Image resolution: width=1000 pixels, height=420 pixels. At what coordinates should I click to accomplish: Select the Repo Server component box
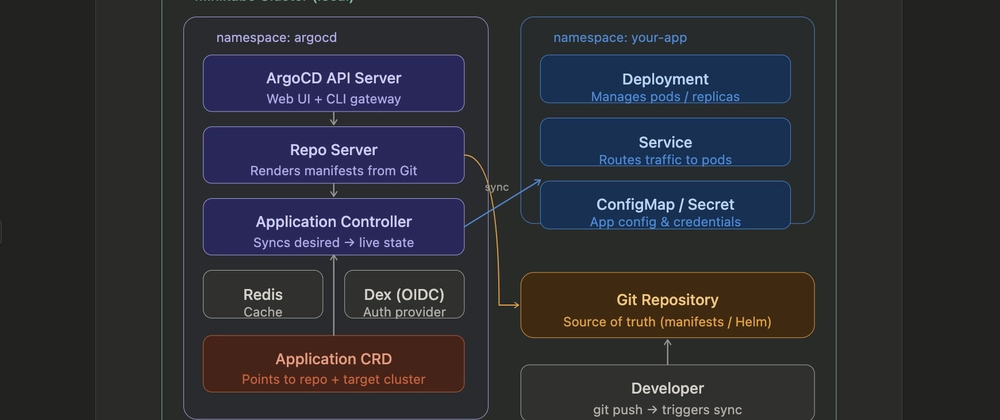tap(334, 155)
